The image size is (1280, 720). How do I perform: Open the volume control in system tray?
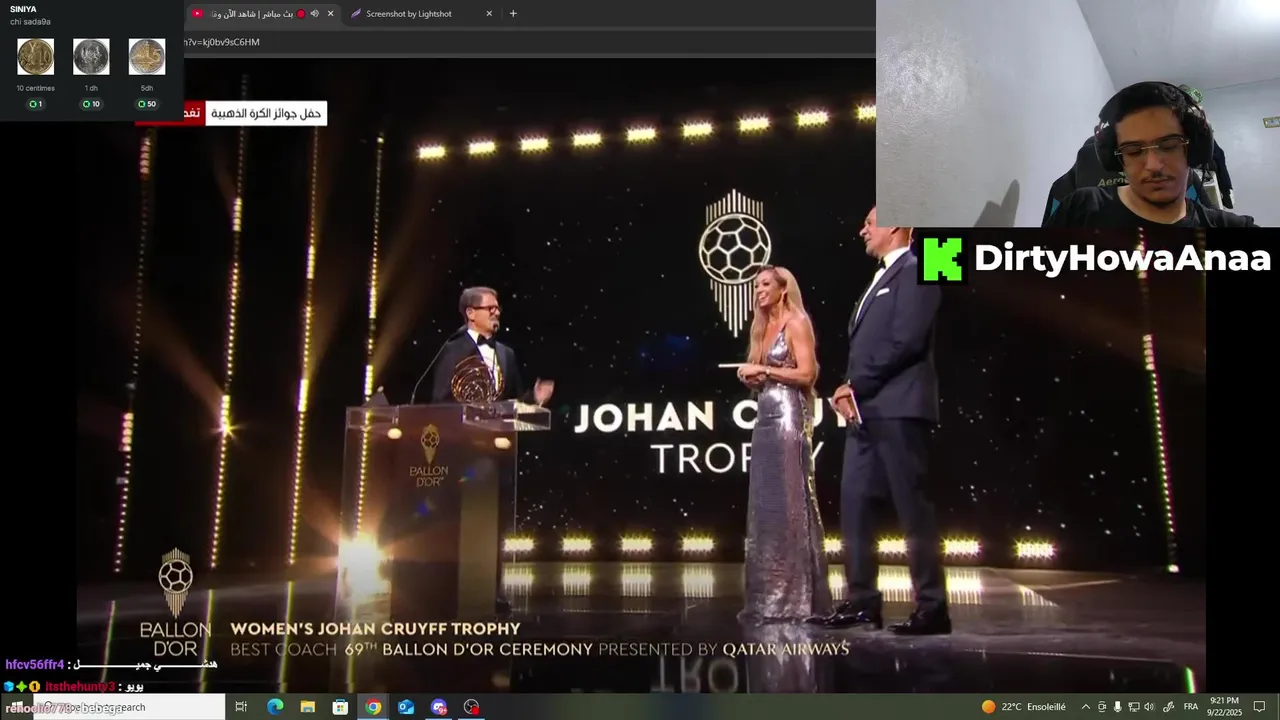(x=1149, y=707)
